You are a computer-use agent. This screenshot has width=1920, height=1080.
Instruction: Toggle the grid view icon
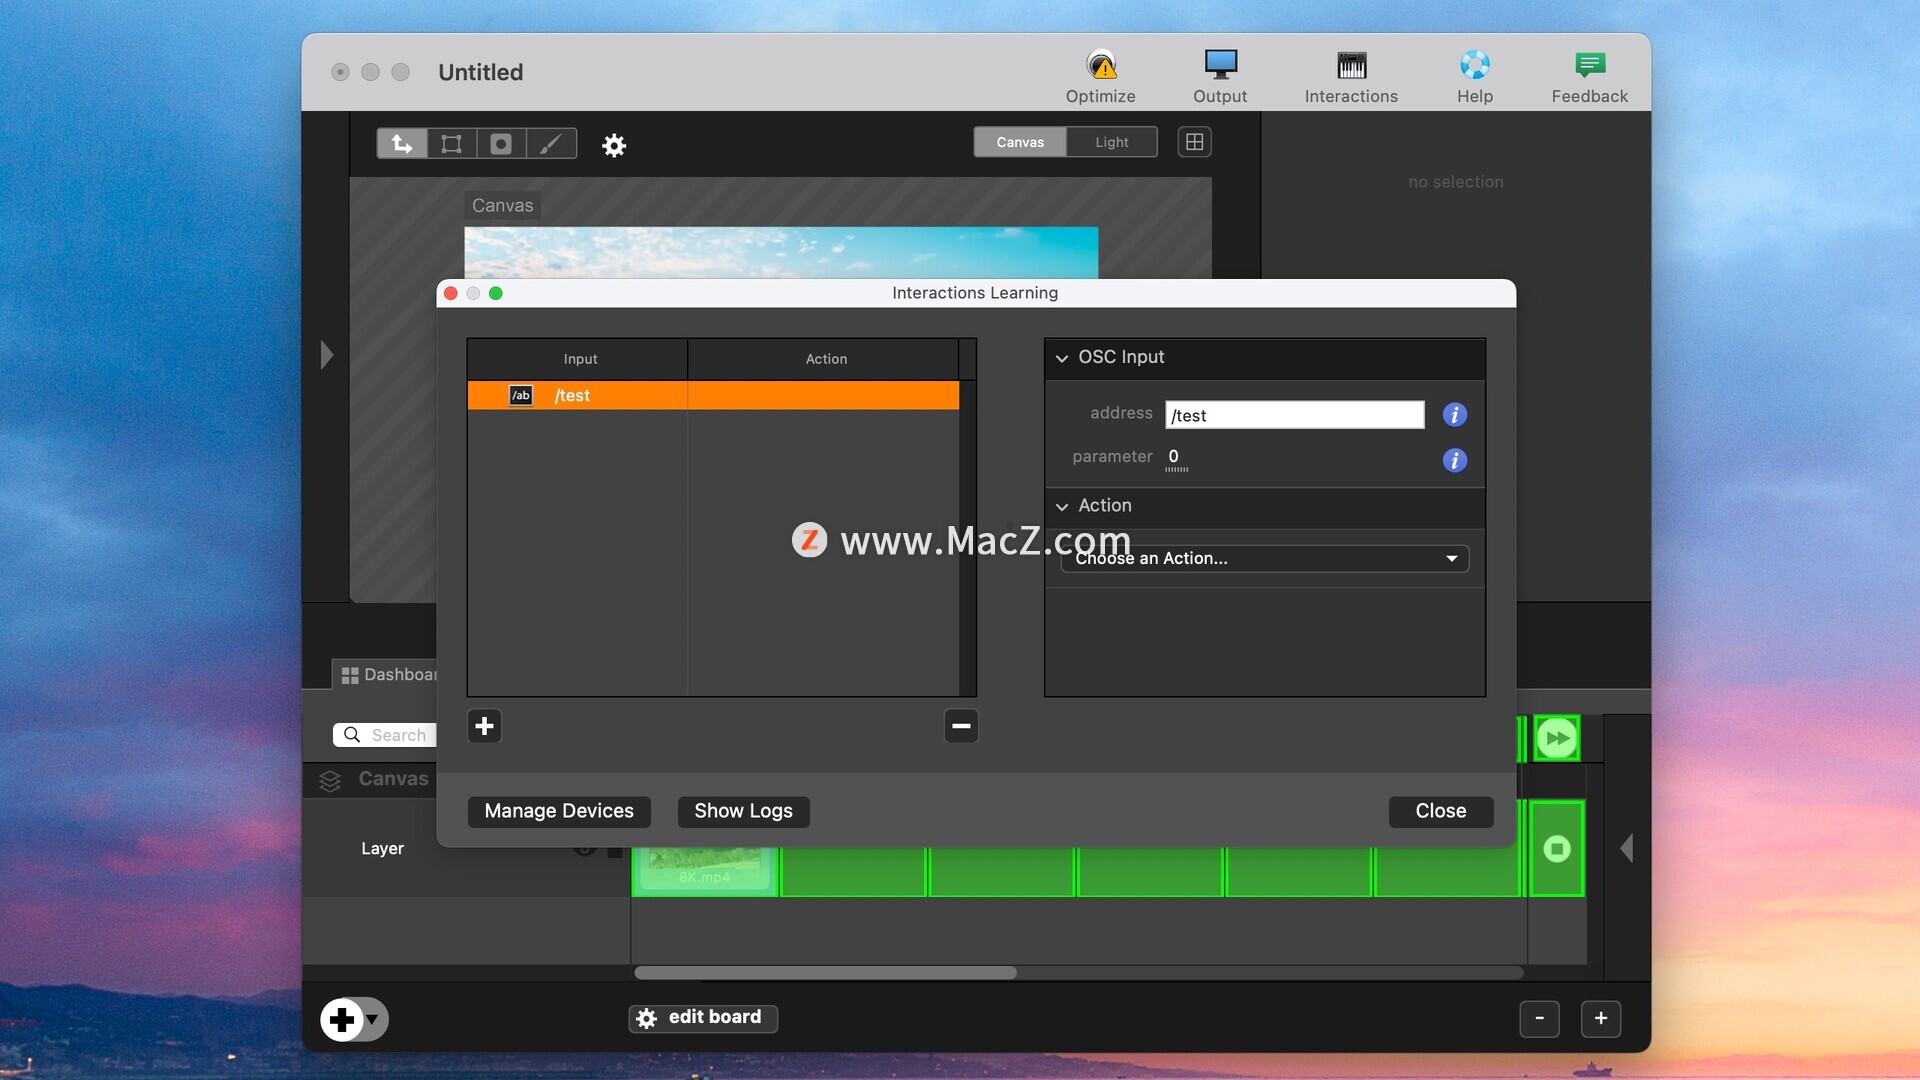point(1194,142)
